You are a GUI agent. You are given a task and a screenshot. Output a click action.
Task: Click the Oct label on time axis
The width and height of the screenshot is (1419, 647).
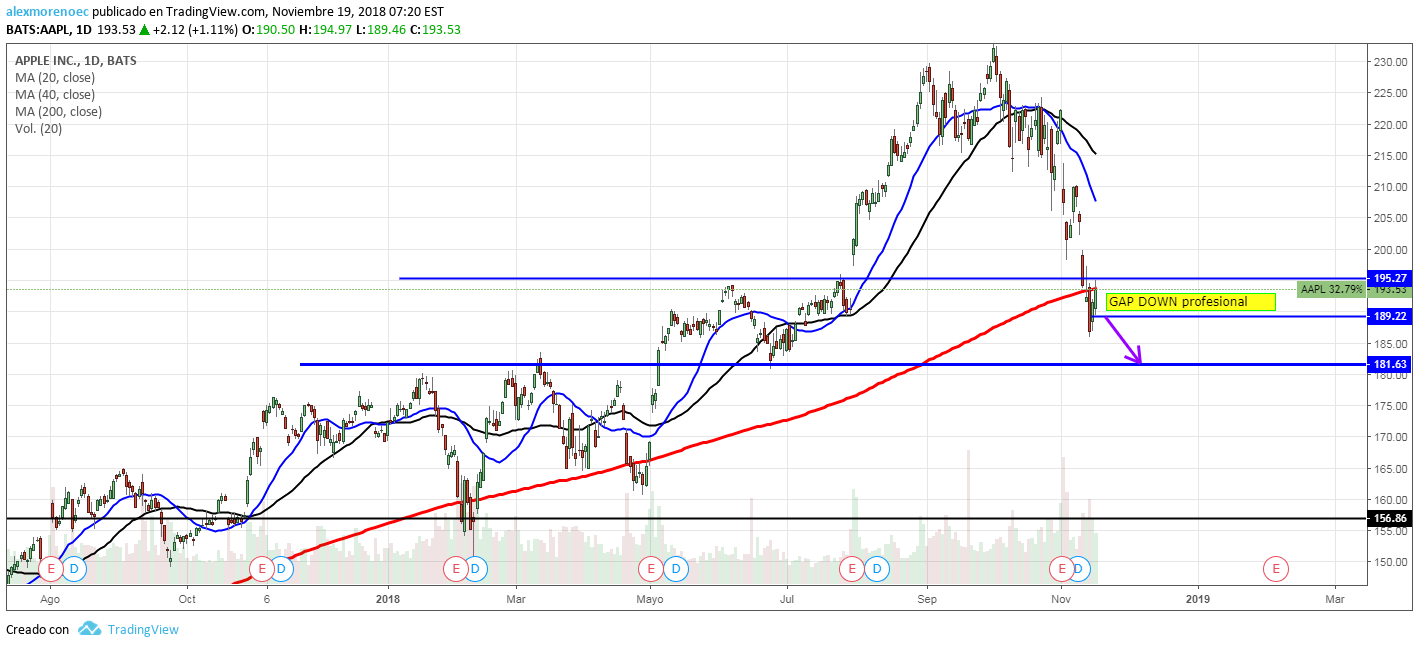click(x=186, y=599)
